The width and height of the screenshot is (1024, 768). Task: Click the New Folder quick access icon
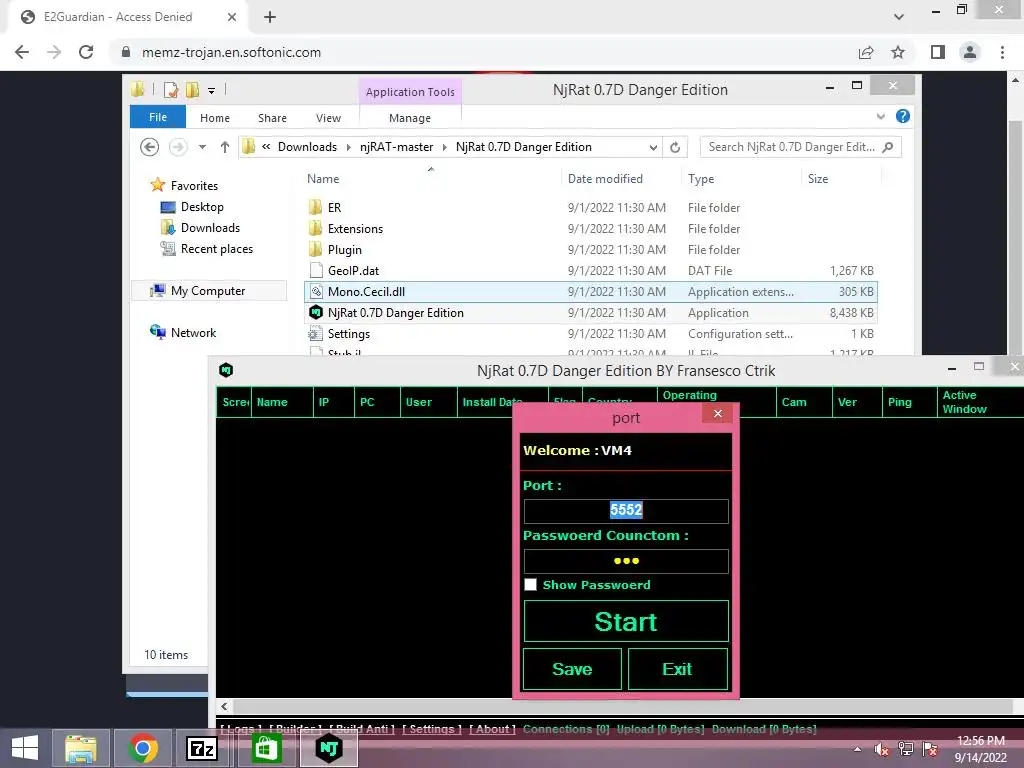click(193, 89)
